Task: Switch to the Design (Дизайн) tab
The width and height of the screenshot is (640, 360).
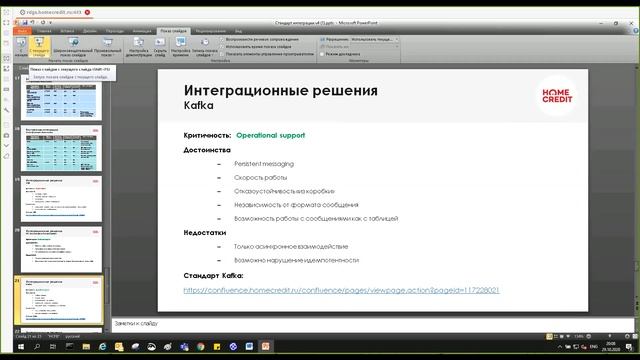Action: pyautogui.click(x=89, y=31)
